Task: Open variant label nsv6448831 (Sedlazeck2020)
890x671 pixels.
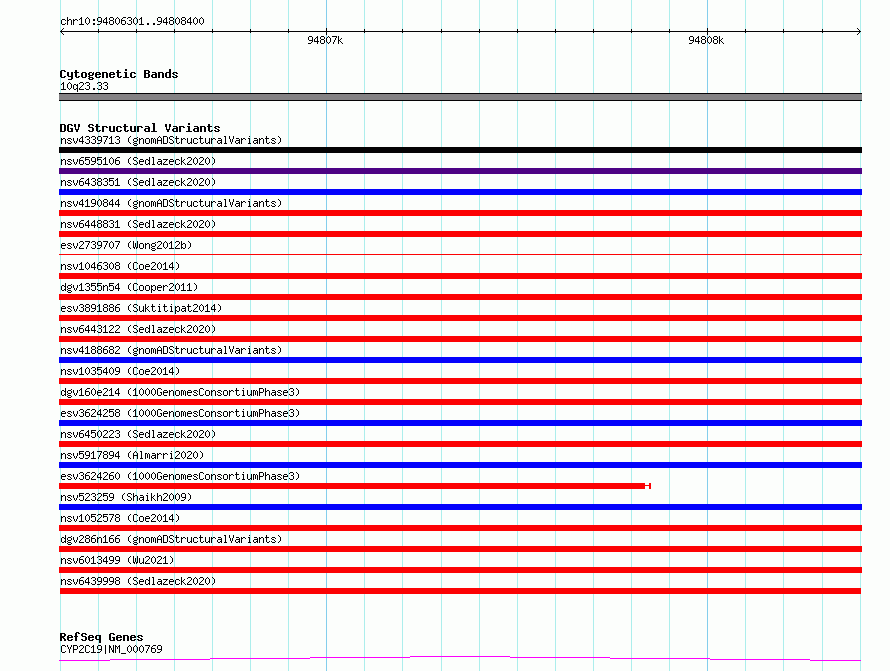Action: (x=138, y=224)
